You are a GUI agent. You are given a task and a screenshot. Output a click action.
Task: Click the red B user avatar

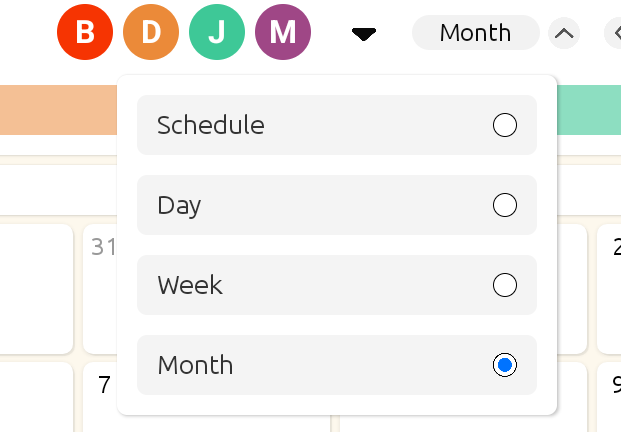(85, 33)
